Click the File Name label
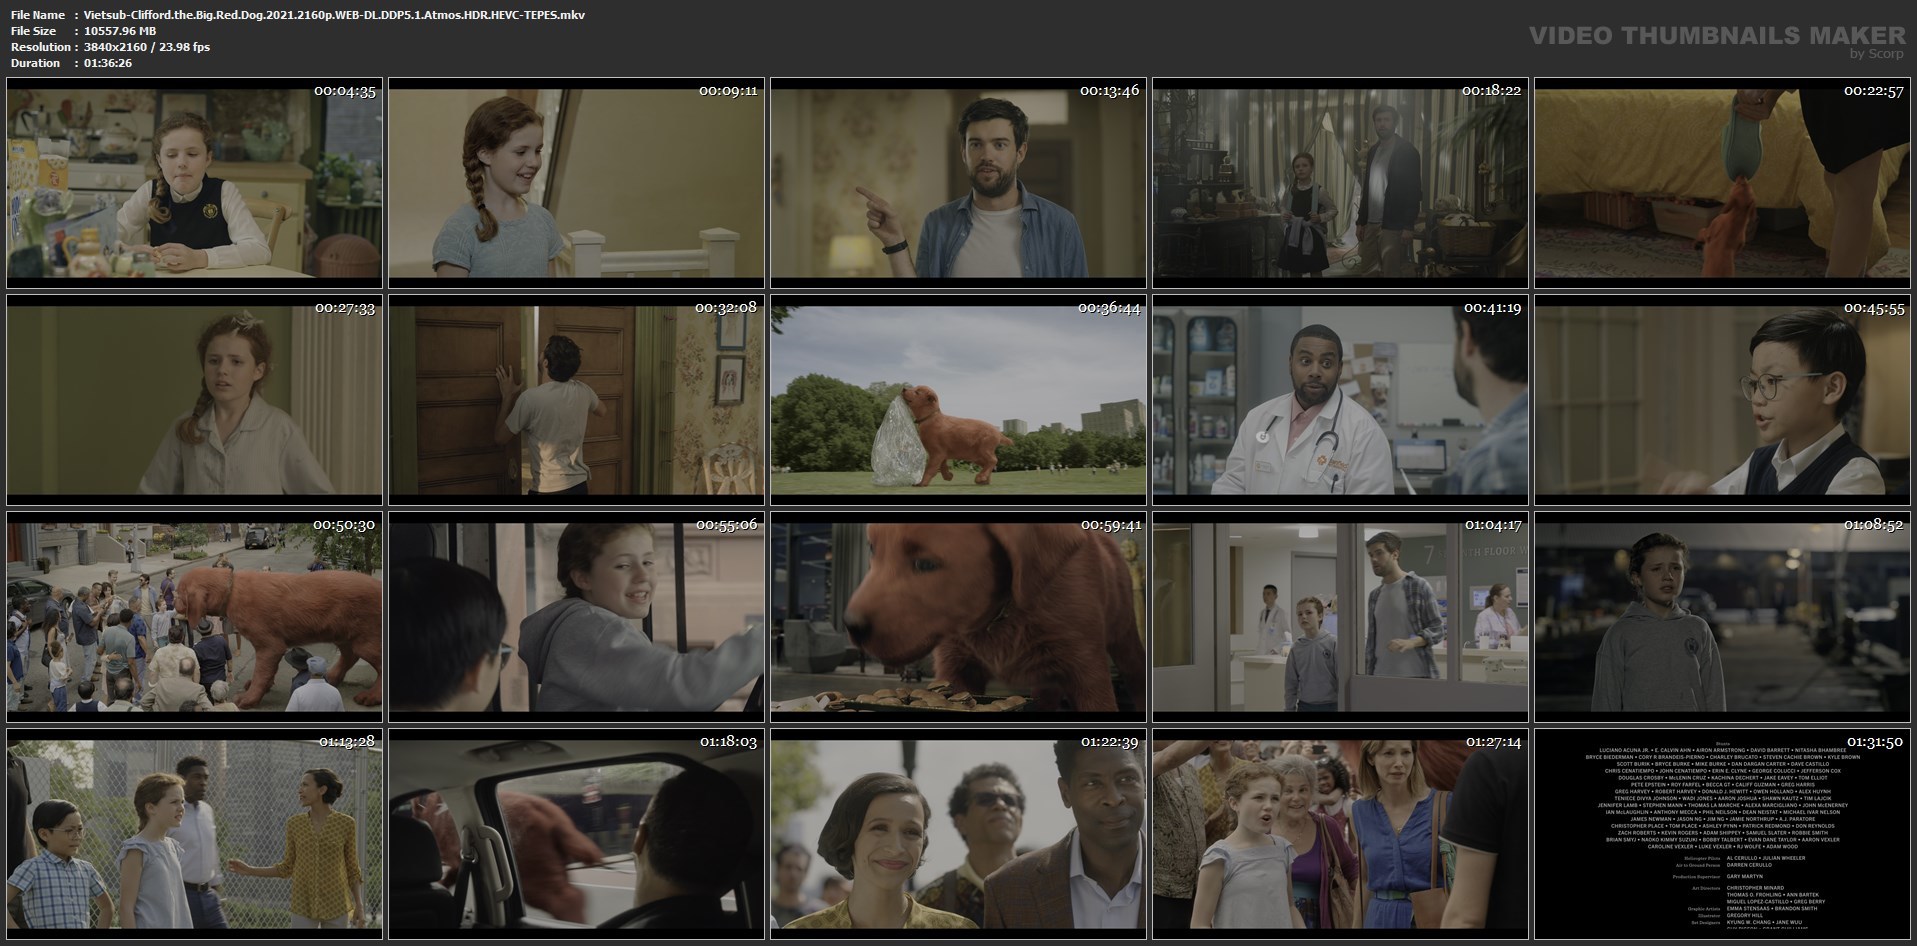The height and width of the screenshot is (946, 1917). pyautogui.click(x=37, y=15)
